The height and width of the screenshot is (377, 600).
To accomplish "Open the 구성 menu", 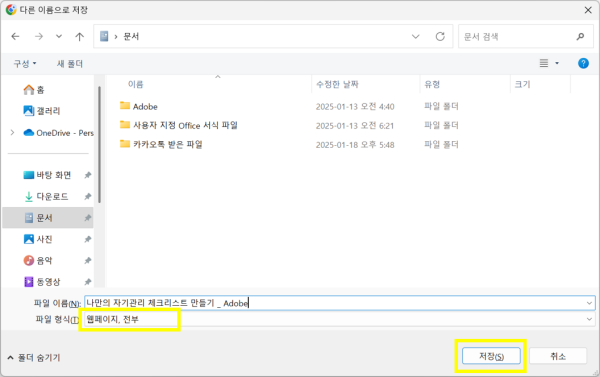I will [25, 64].
